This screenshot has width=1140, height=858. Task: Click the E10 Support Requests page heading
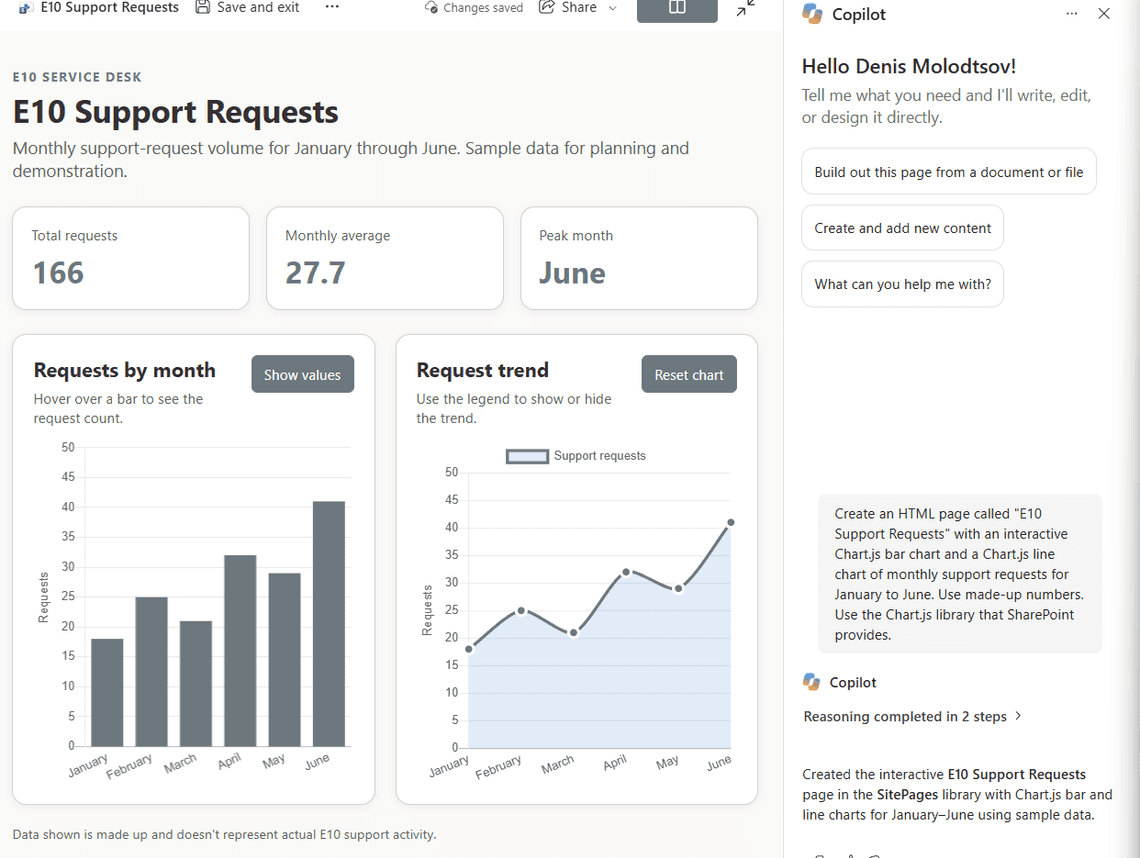pyautogui.click(x=175, y=112)
